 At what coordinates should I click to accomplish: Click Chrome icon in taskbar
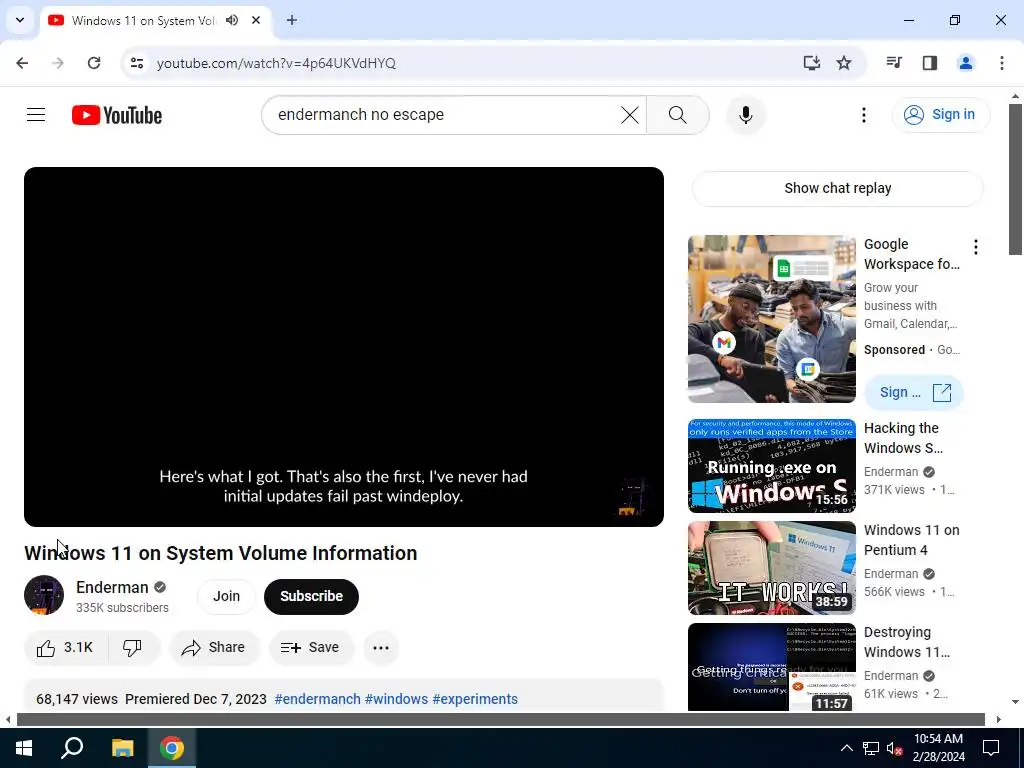172,748
